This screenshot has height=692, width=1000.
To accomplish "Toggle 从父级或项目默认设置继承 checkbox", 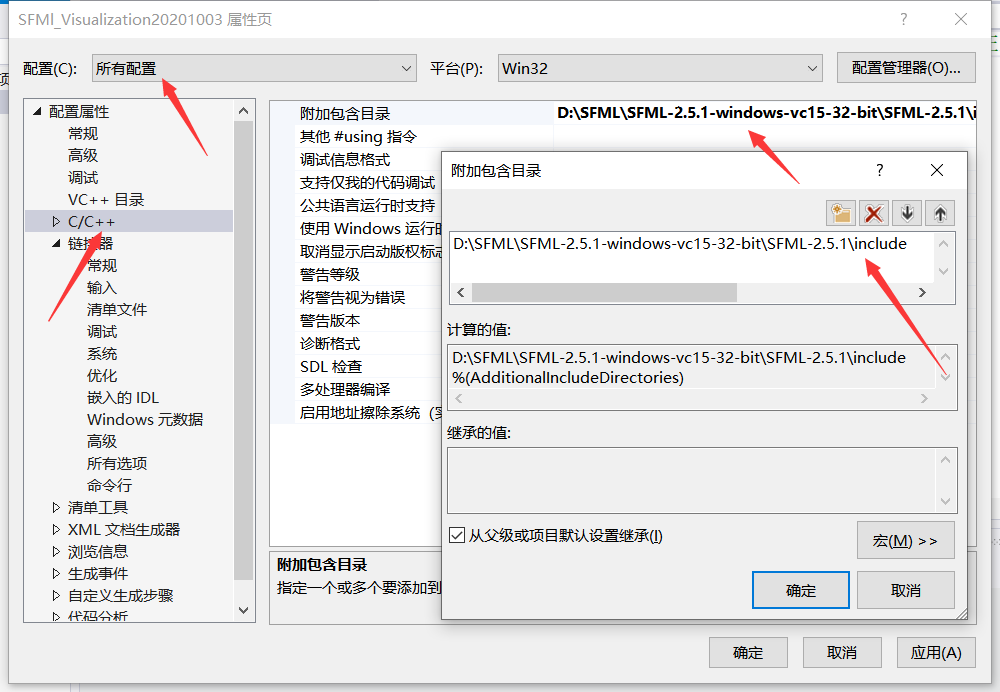I will pos(457,535).
